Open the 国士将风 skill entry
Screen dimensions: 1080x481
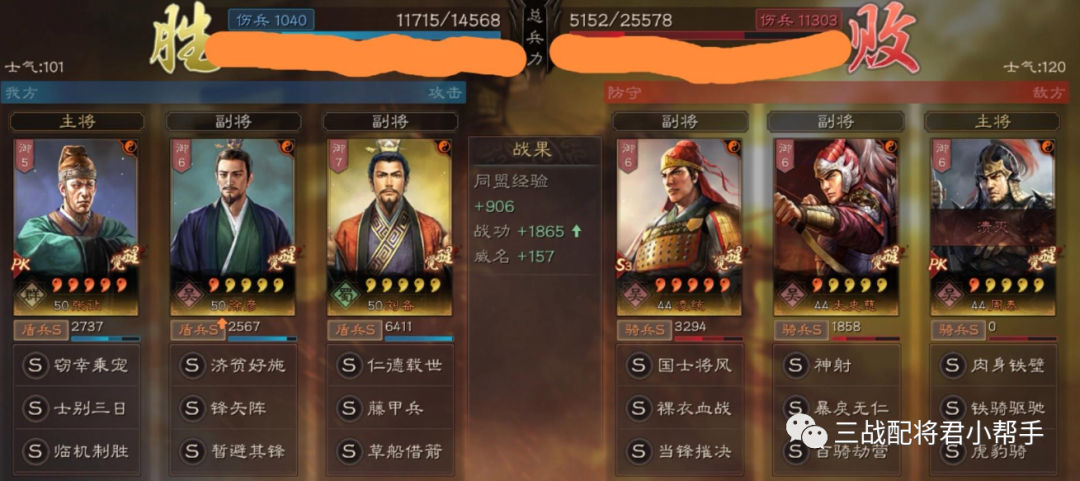(679, 365)
